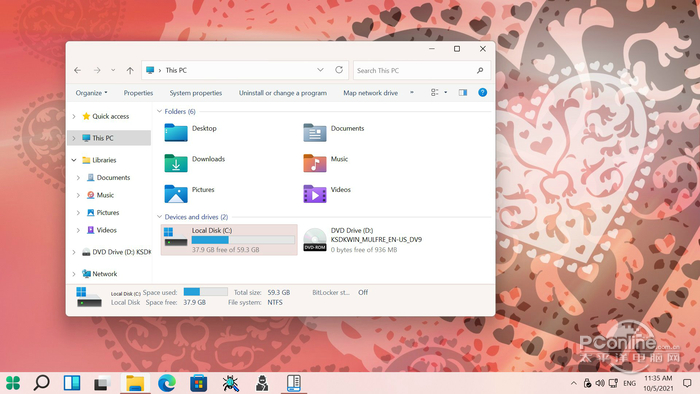Select DVD Drive (D:) in sidebar
700x394 pixels.
tap(116, 252)
